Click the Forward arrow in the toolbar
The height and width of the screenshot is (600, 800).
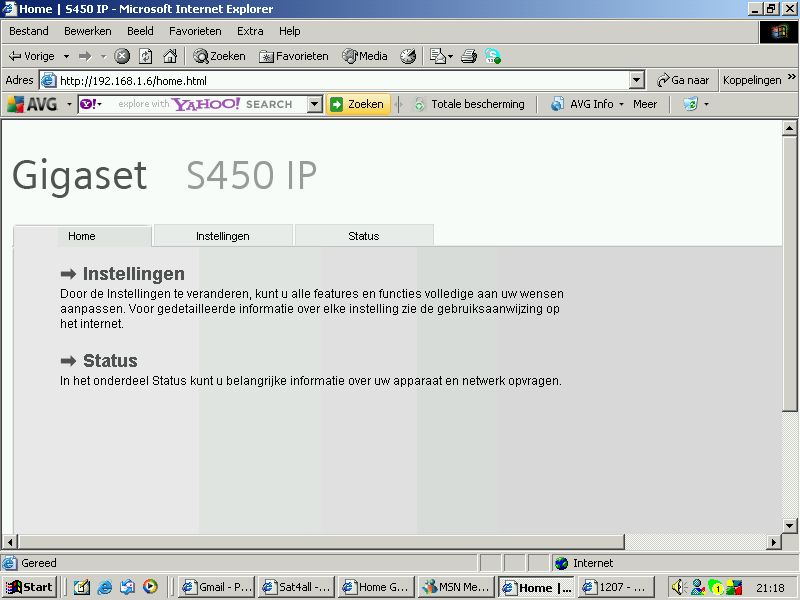[x=85, y=56]
